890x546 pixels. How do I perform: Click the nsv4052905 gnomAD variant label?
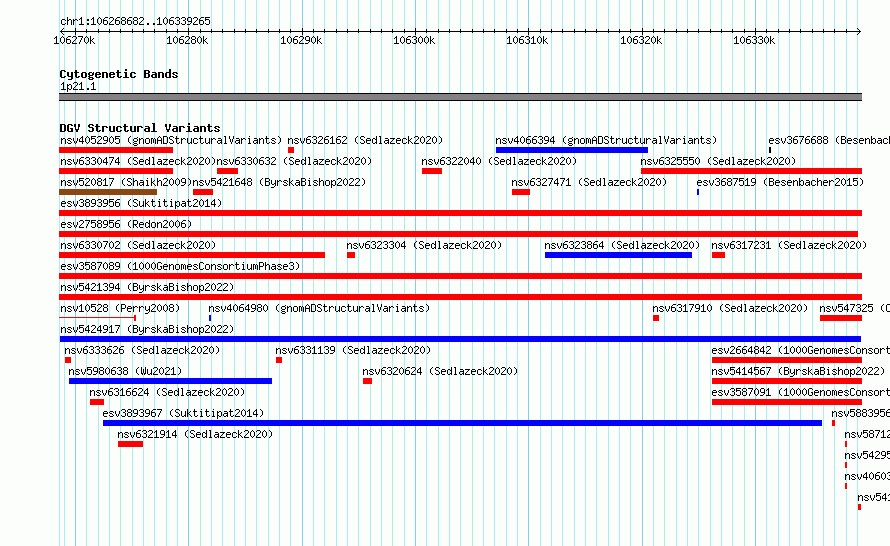[x=171, y=140]
